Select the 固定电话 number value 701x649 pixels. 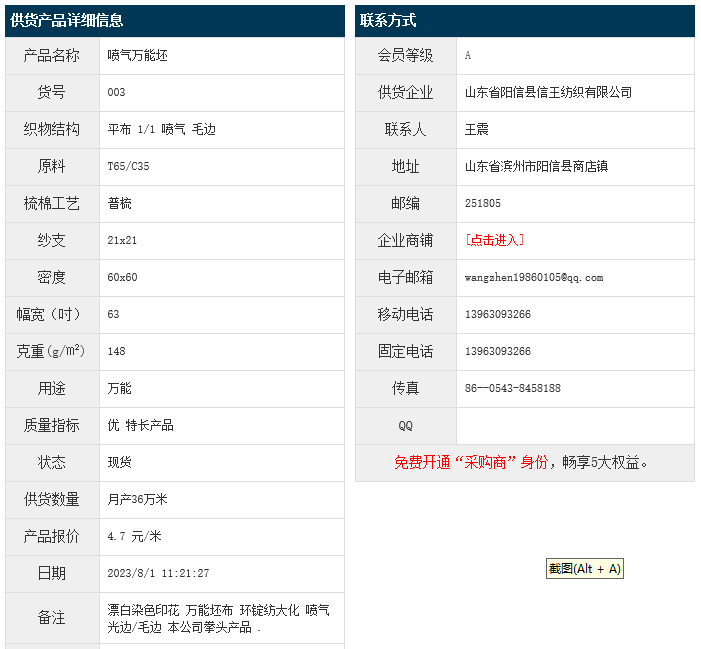tap(498, 351)
